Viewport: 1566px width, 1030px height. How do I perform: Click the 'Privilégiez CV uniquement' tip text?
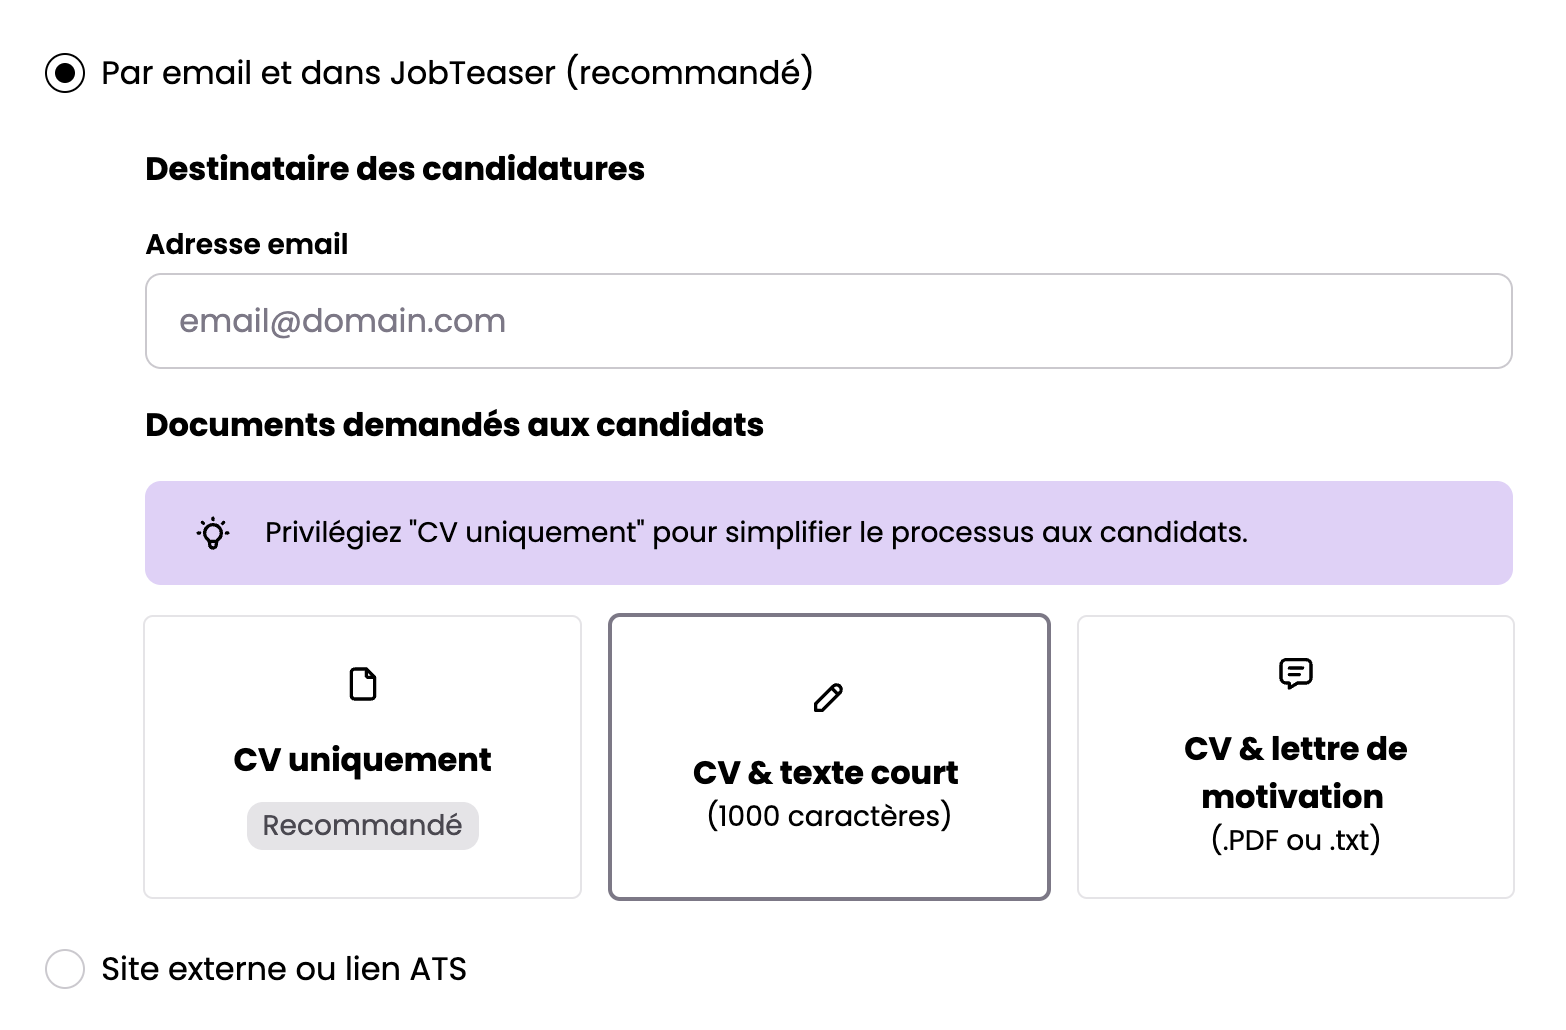[756, 533]
